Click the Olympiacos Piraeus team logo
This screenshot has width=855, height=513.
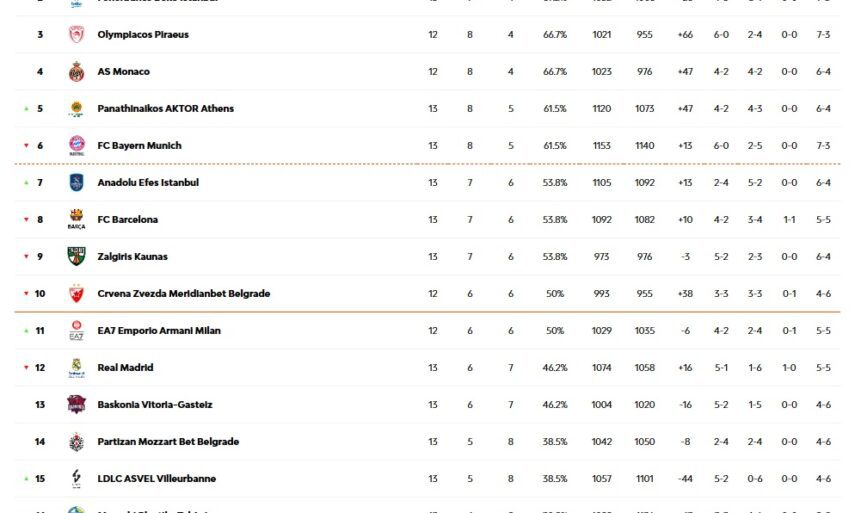pyautogui.click(x=76, y=35)
